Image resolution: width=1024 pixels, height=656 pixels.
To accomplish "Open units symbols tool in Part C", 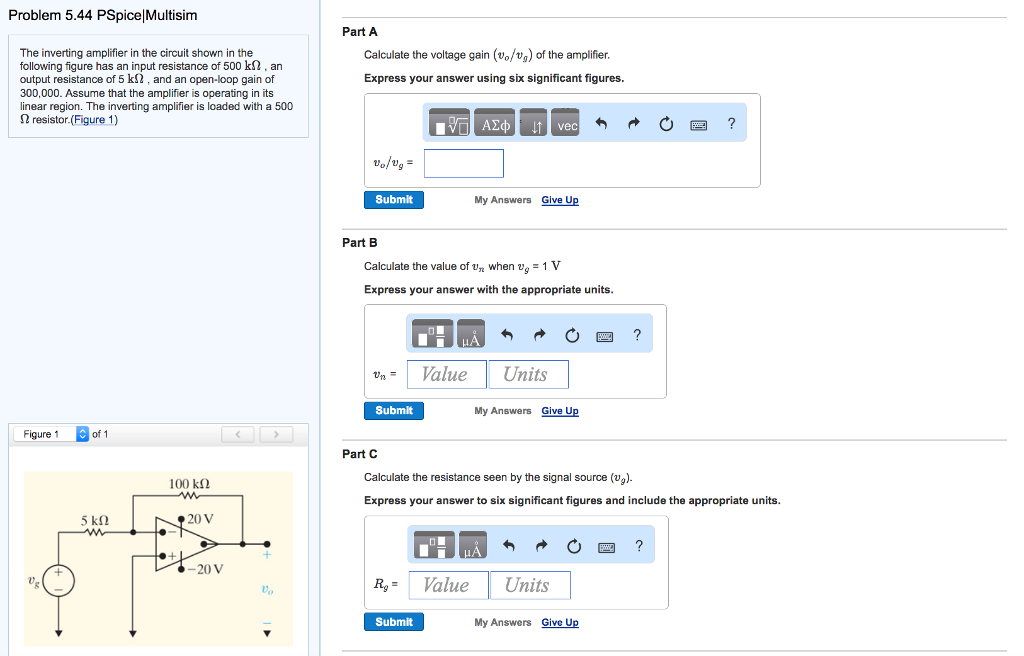I will (x=473, y=545).
